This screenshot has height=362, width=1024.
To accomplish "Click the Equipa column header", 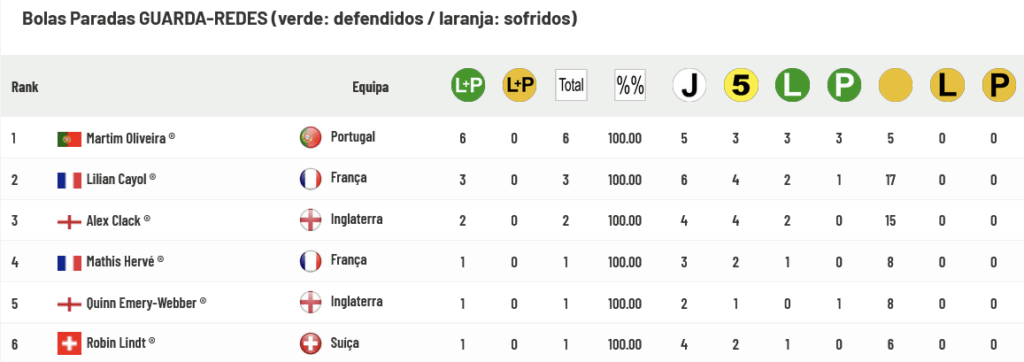I will coord(370,87).
